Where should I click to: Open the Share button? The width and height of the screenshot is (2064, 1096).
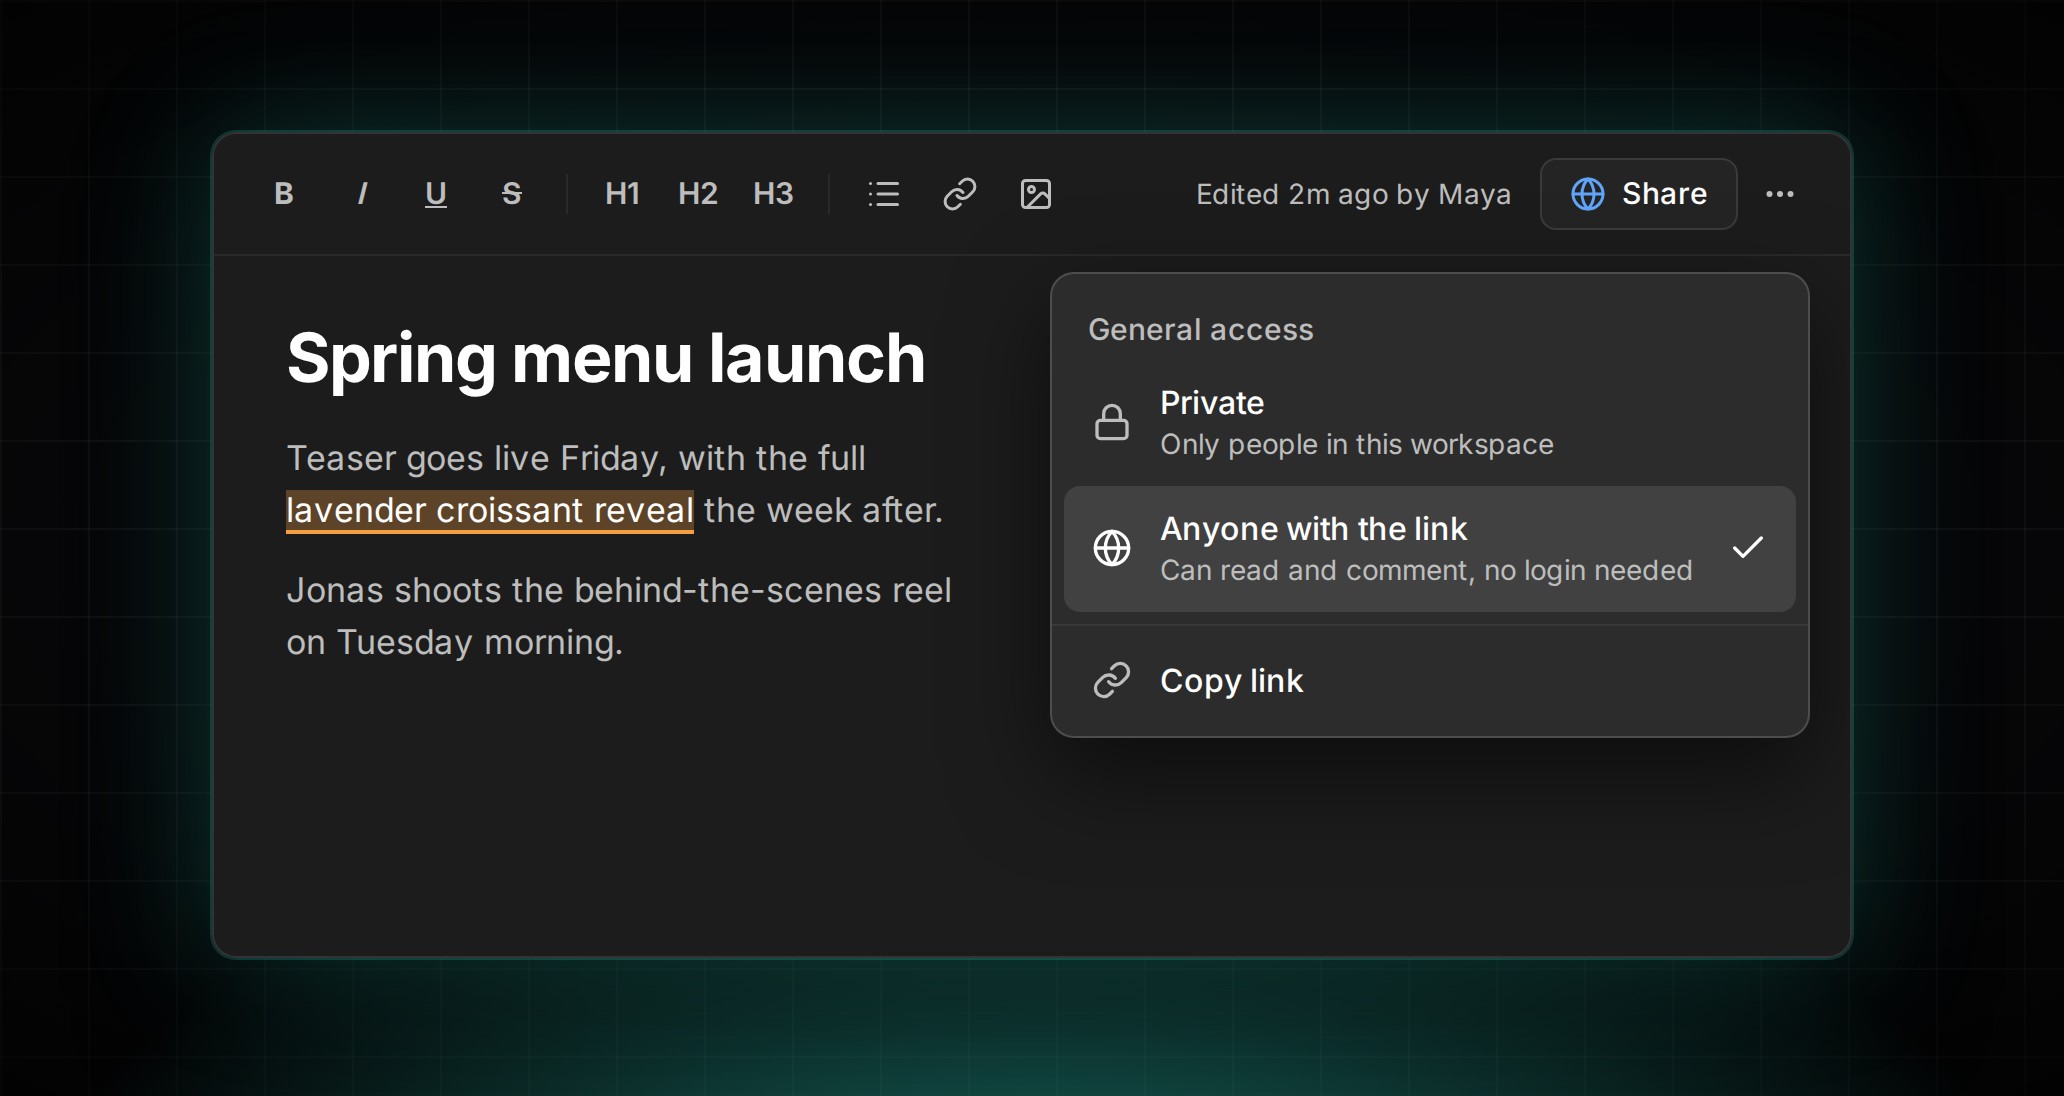(1638, 194)
